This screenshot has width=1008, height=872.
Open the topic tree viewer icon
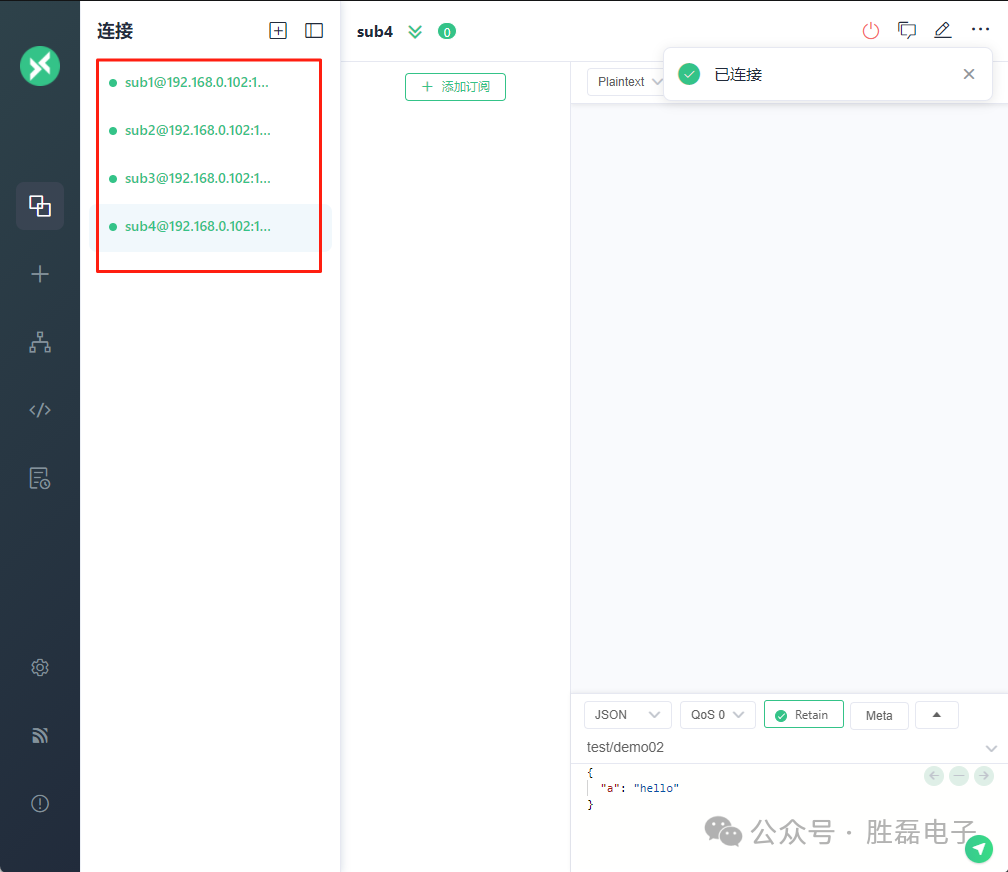pos(40,342)
